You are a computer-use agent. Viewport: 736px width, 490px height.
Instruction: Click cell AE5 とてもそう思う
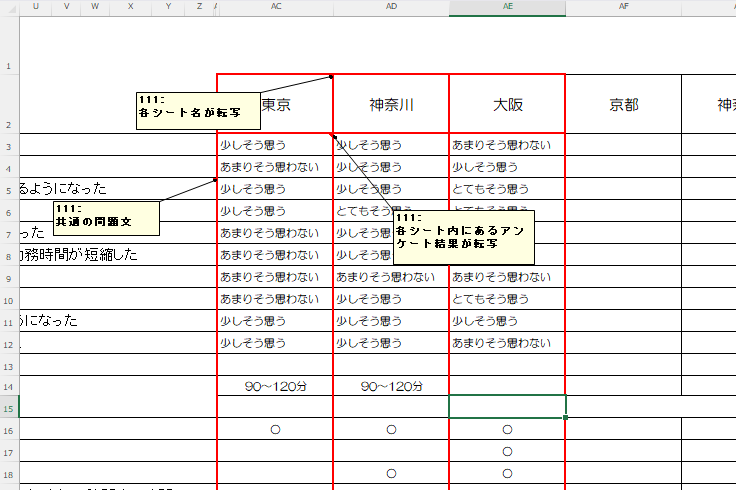point(507,189)
